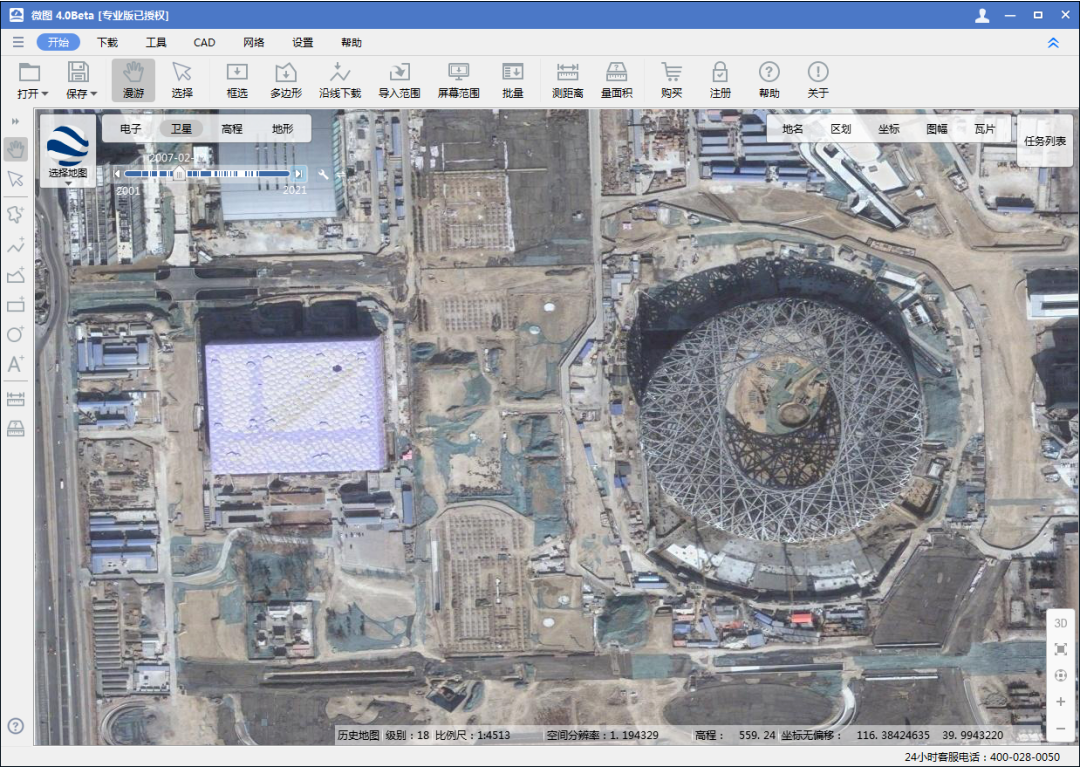Activate the 测距离 distance measuring tool
The image size is (1080, 767).
tap(568, 80)
